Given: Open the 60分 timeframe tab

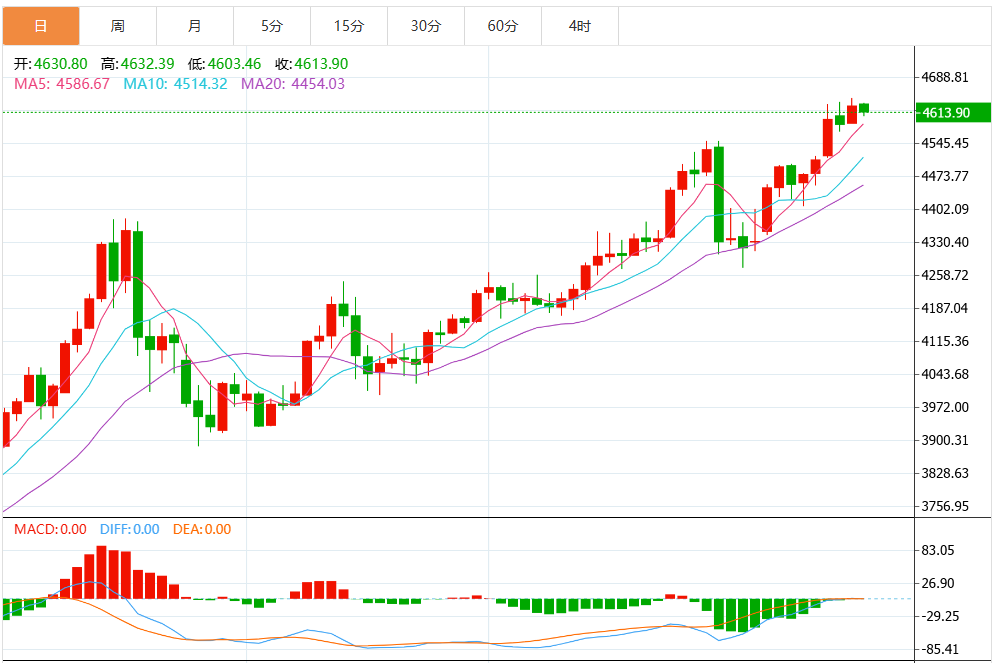Looking at the screenshot, I should click(x=503, y=26).
